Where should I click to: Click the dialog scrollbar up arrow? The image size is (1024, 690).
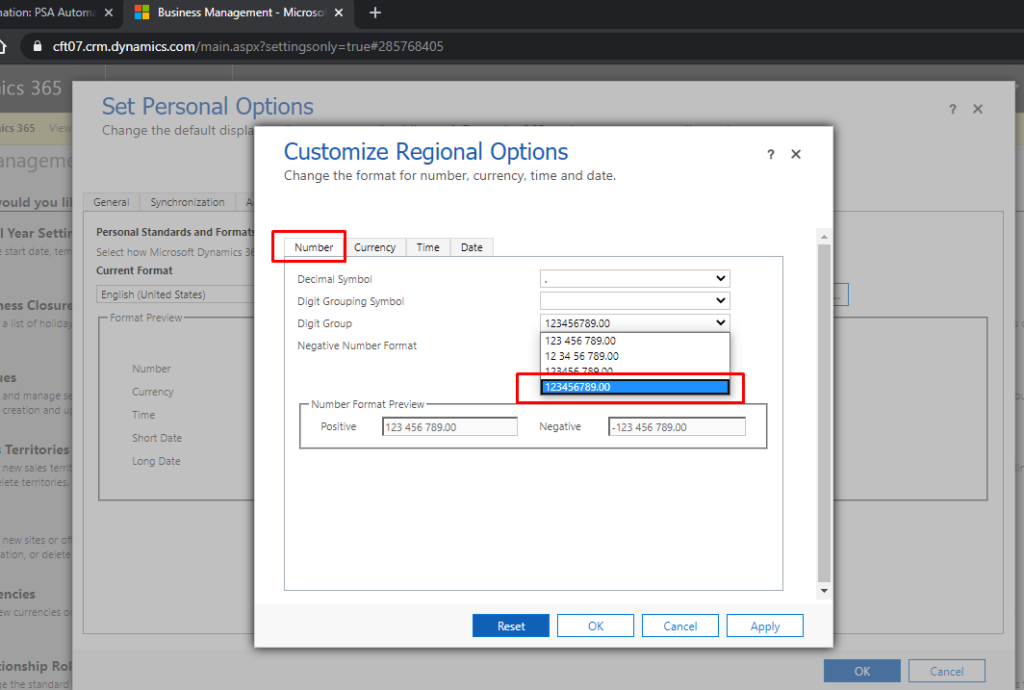click(824, 236)
